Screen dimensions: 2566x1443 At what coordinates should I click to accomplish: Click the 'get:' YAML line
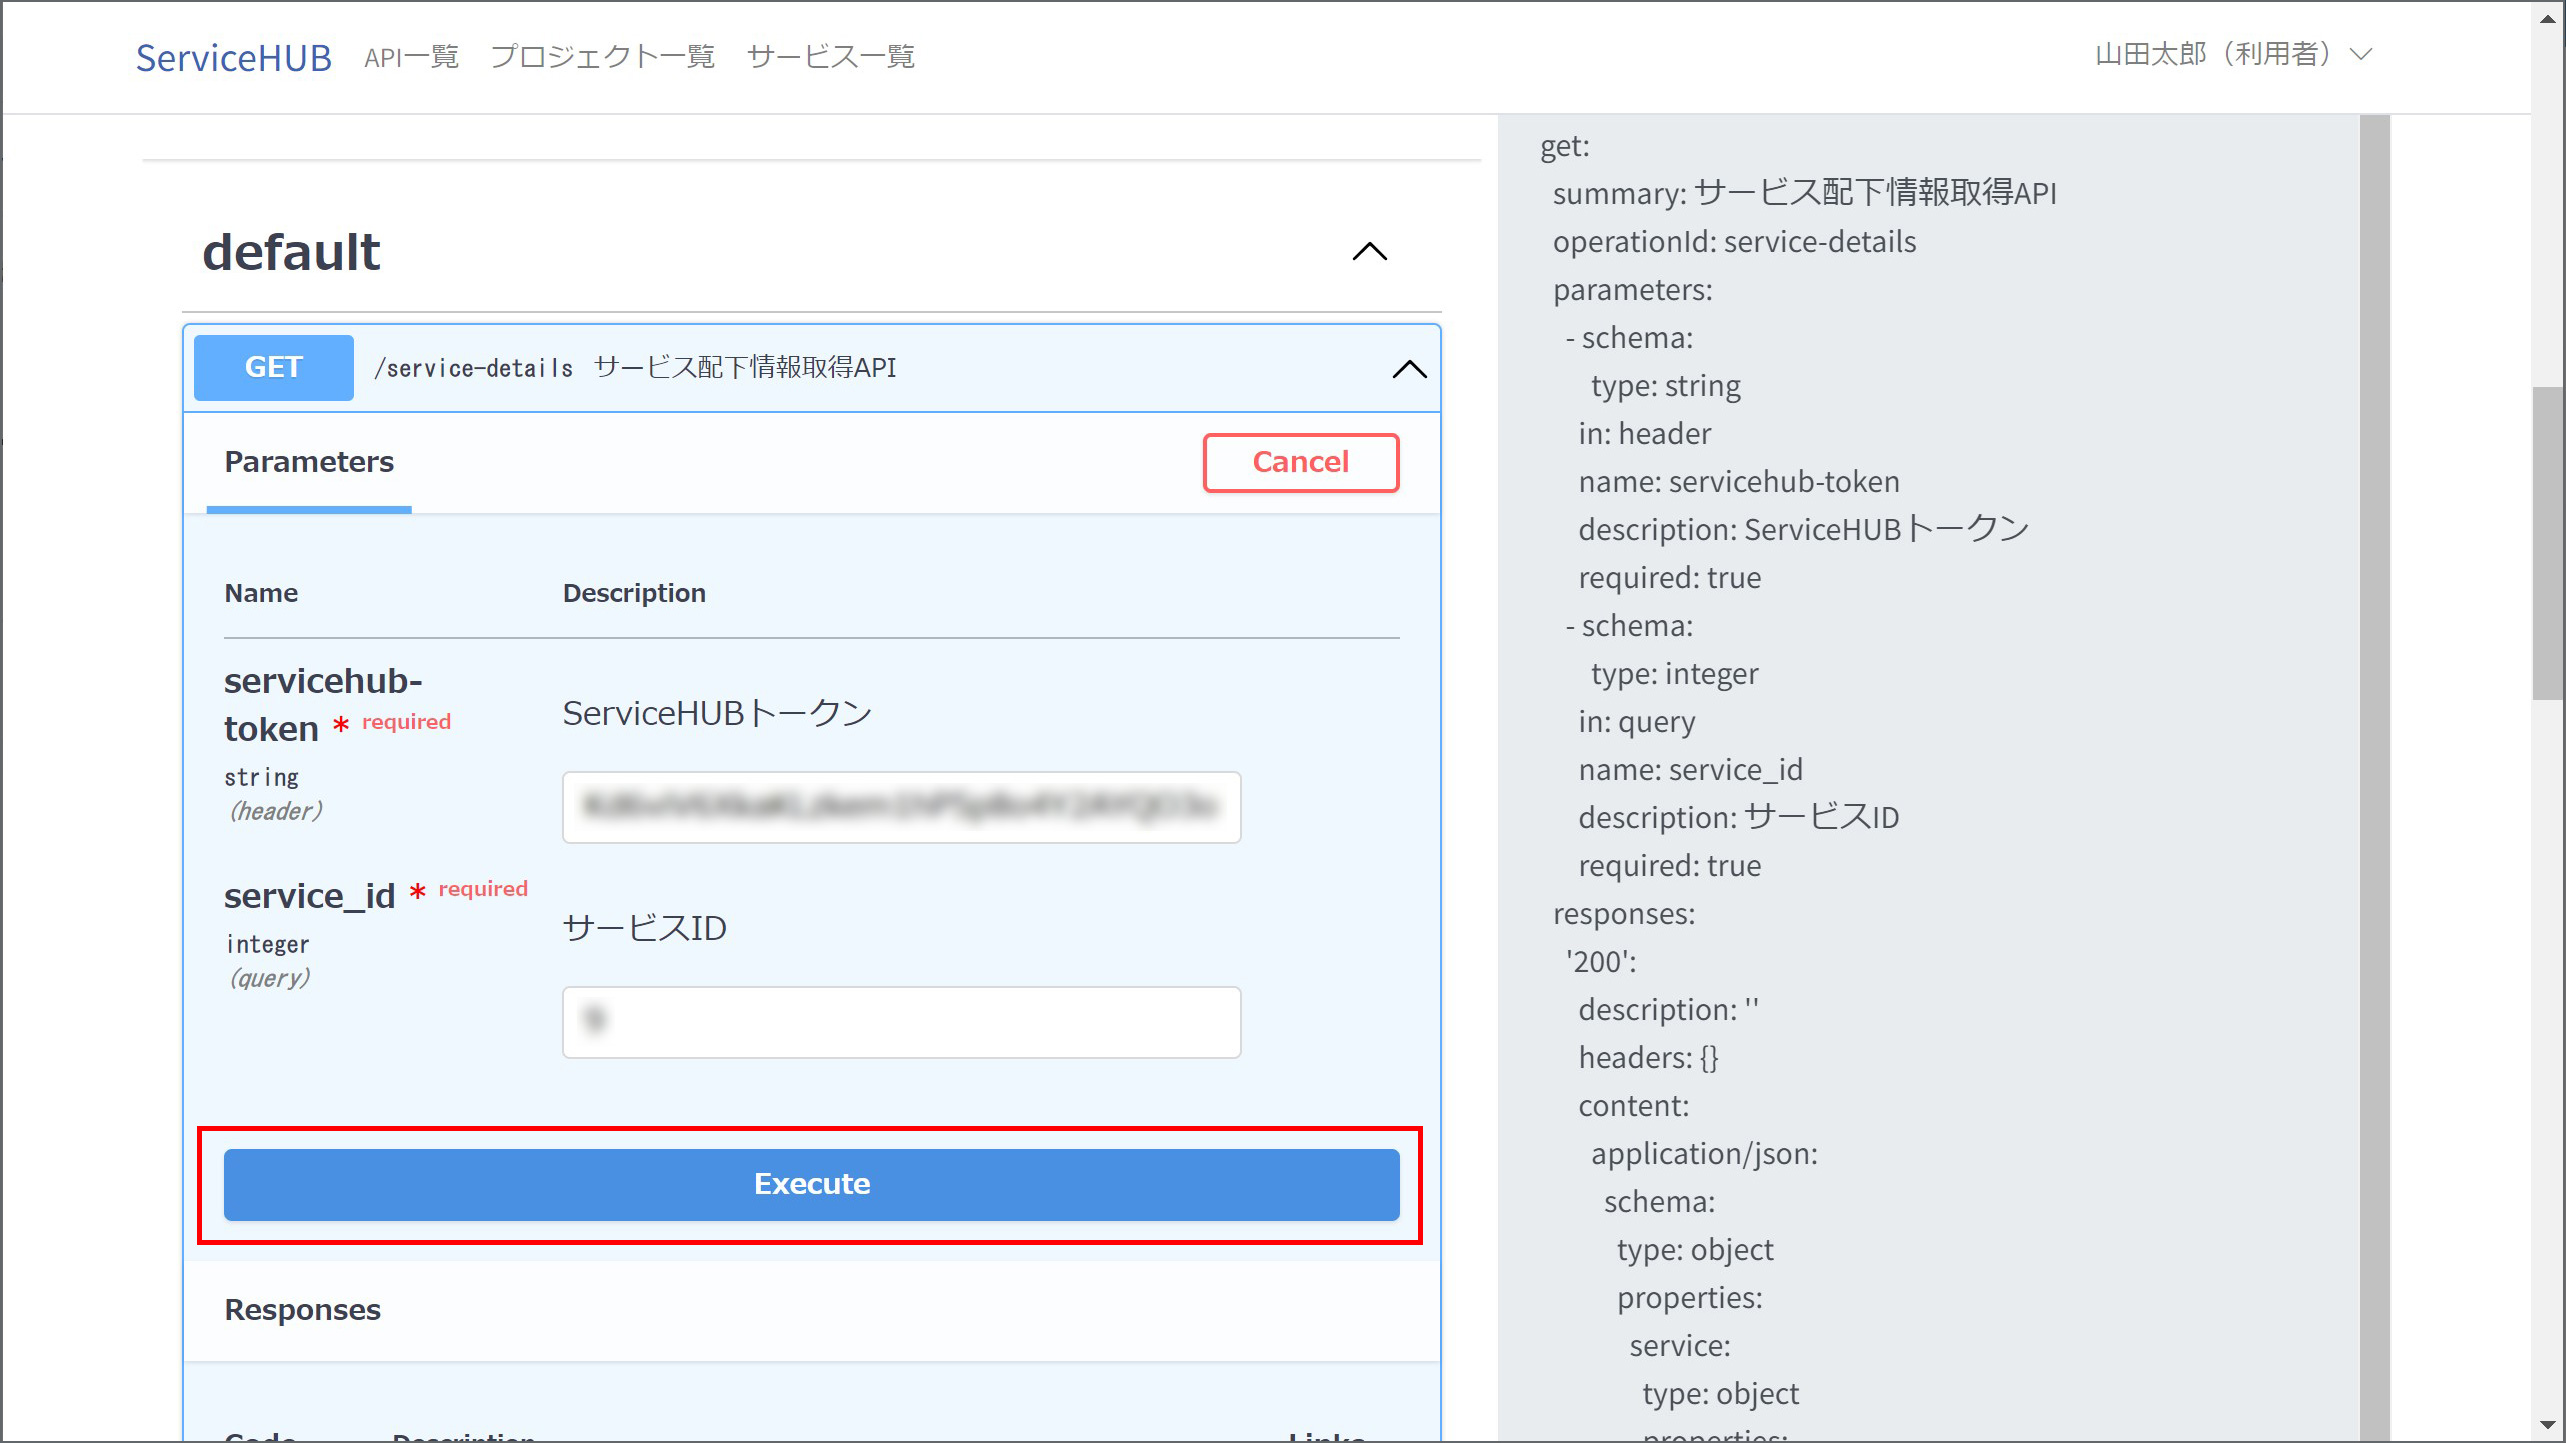1564,146
